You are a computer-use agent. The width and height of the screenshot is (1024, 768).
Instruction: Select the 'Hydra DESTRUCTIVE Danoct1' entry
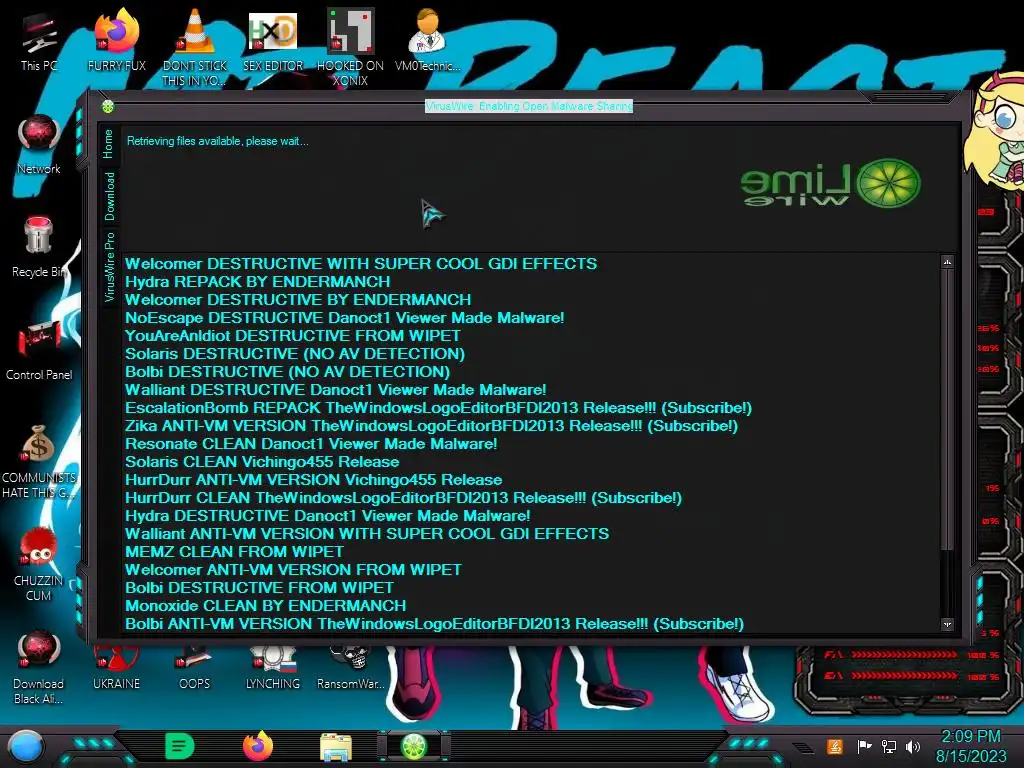pos(328,516)
